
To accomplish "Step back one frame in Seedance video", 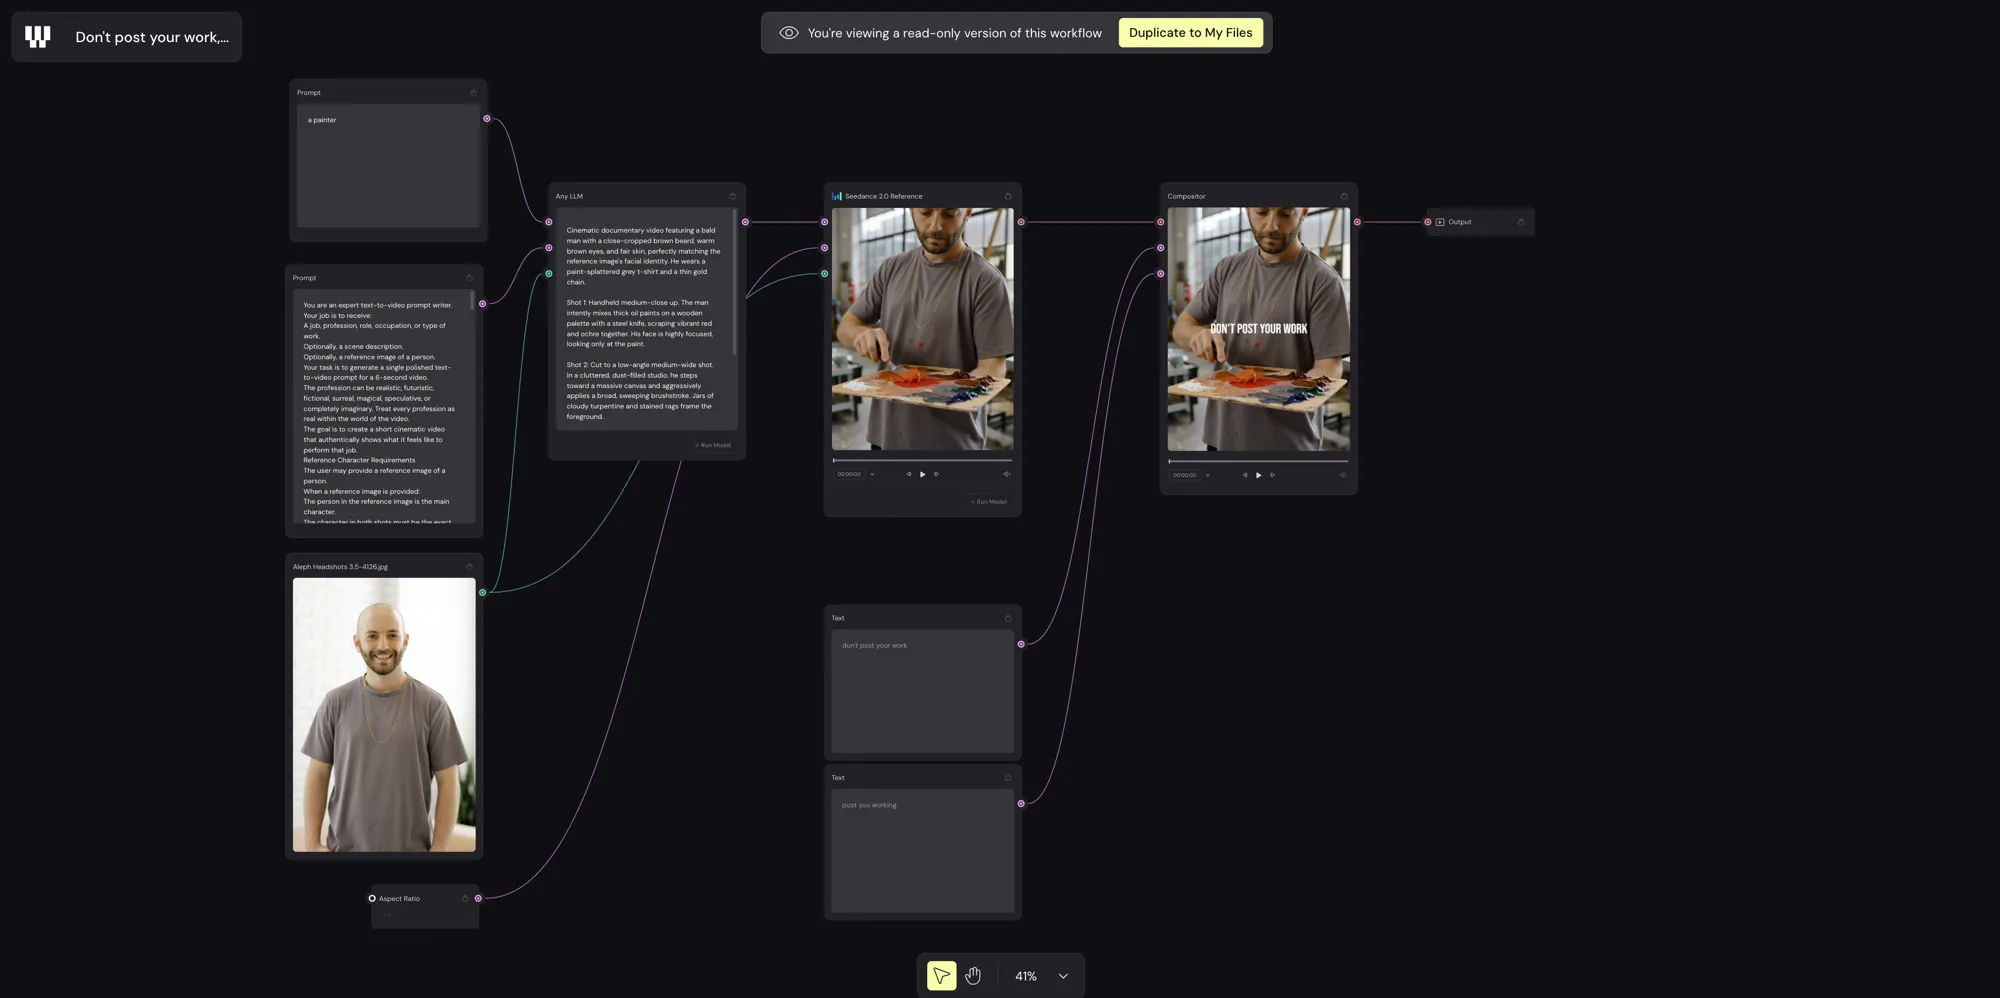I will pos(908,474).
